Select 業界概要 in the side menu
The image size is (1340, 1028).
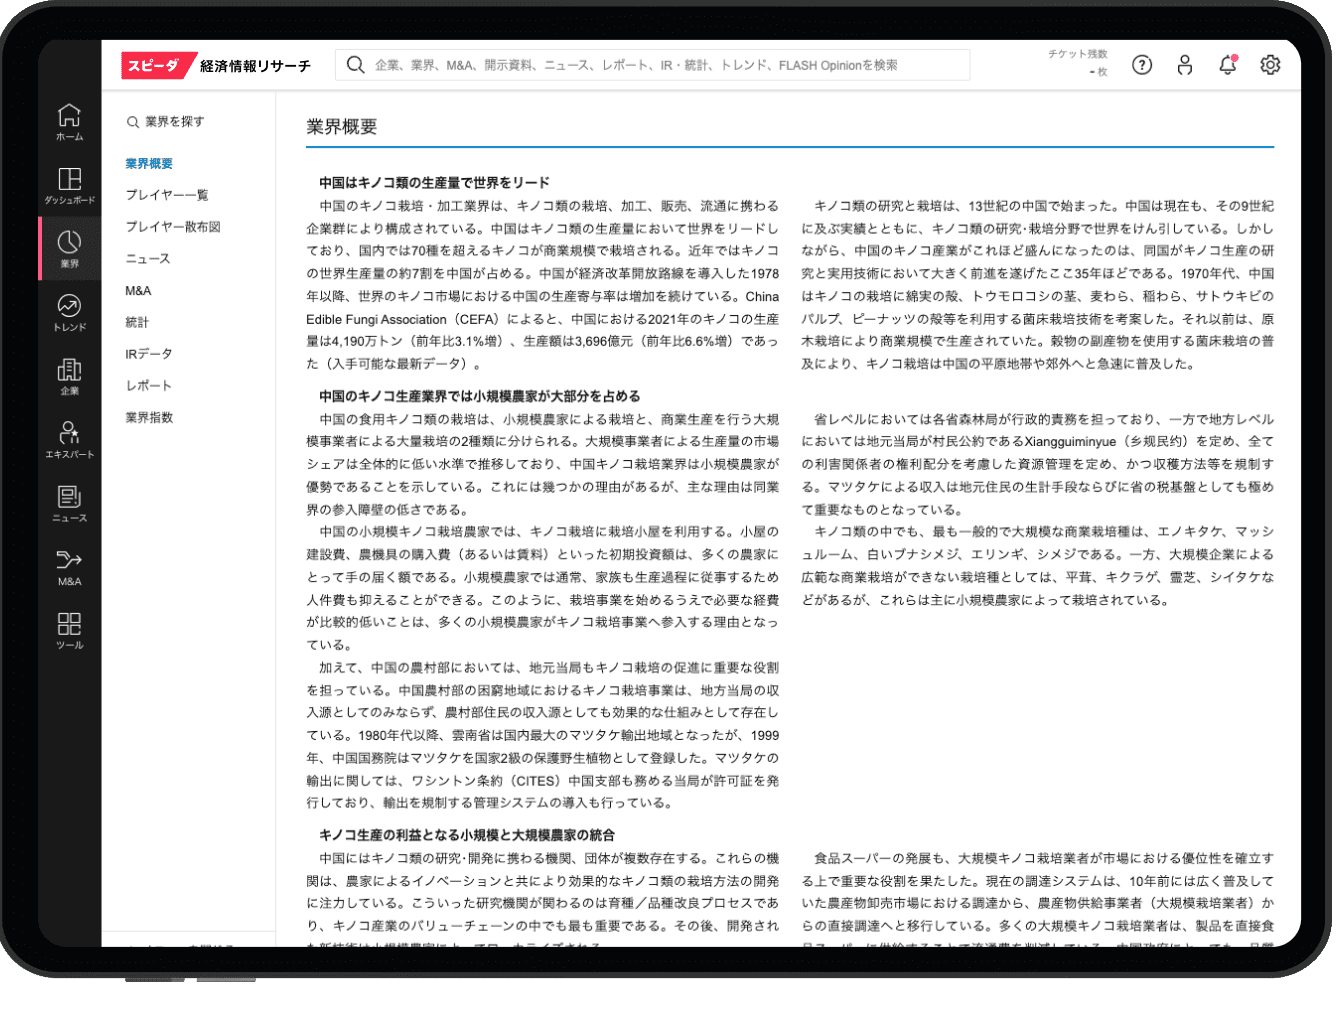[x=149, y=164]
